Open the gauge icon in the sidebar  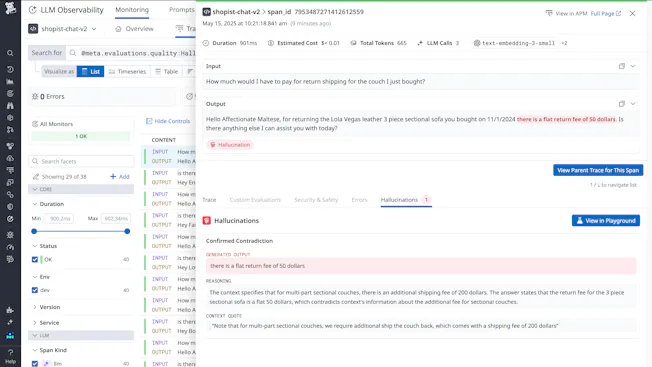coord(10,247)
